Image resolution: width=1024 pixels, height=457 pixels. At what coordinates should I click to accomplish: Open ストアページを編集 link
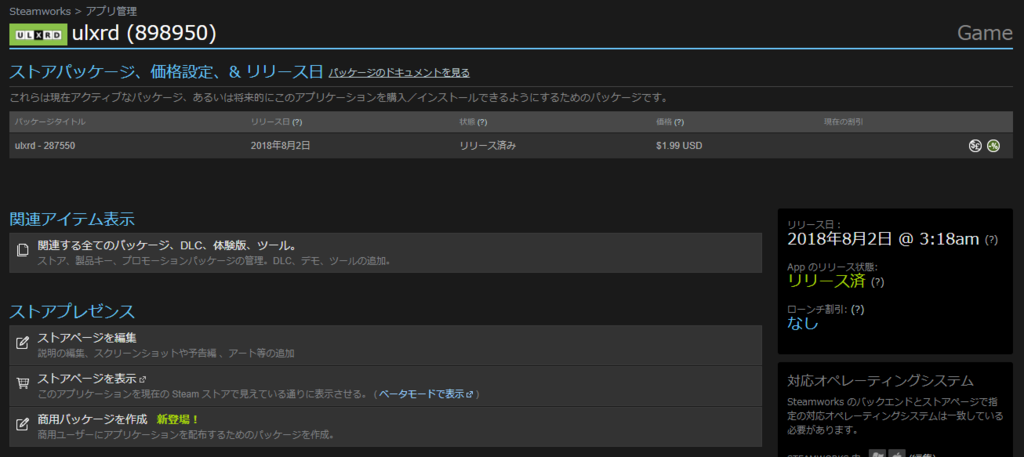coord(87,338)
